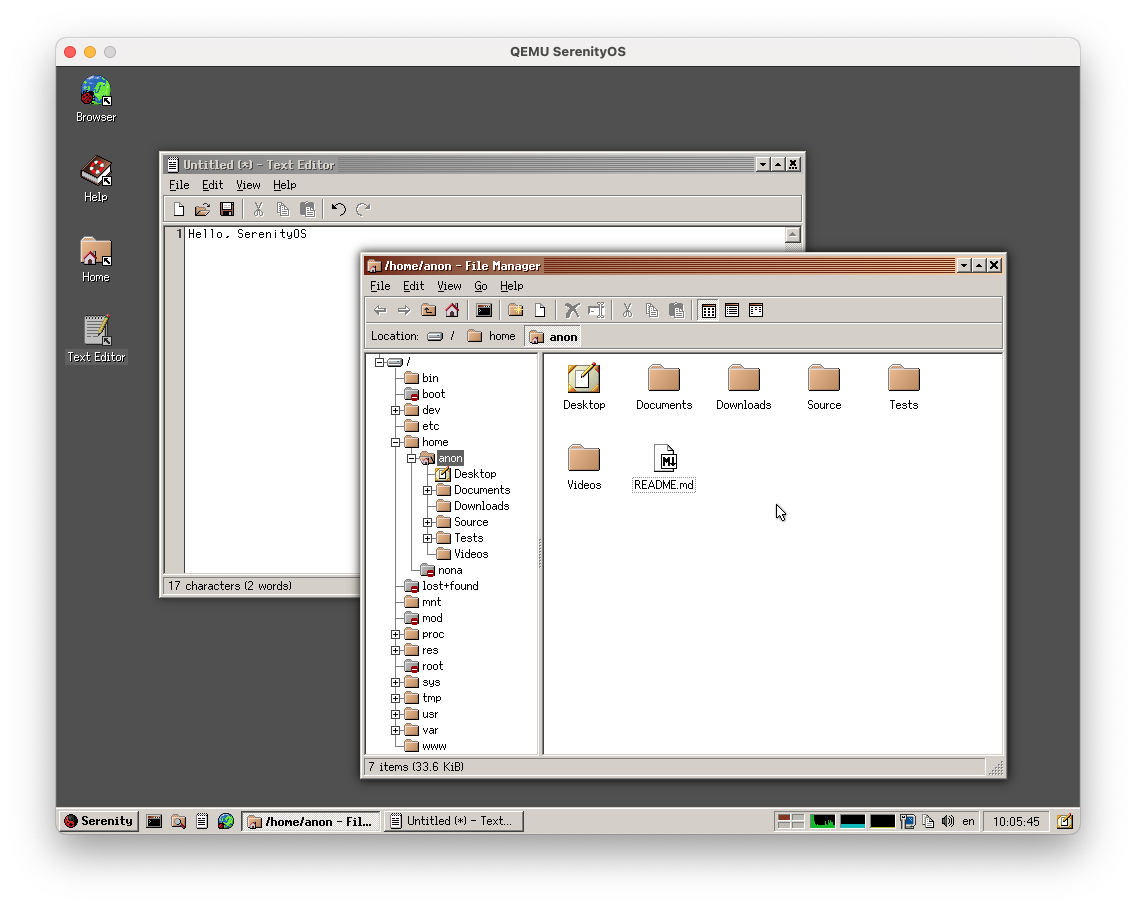
Task: Click /home/anon File Manager taskbar button
Action: pyautogui.click(x=310, y=821)
